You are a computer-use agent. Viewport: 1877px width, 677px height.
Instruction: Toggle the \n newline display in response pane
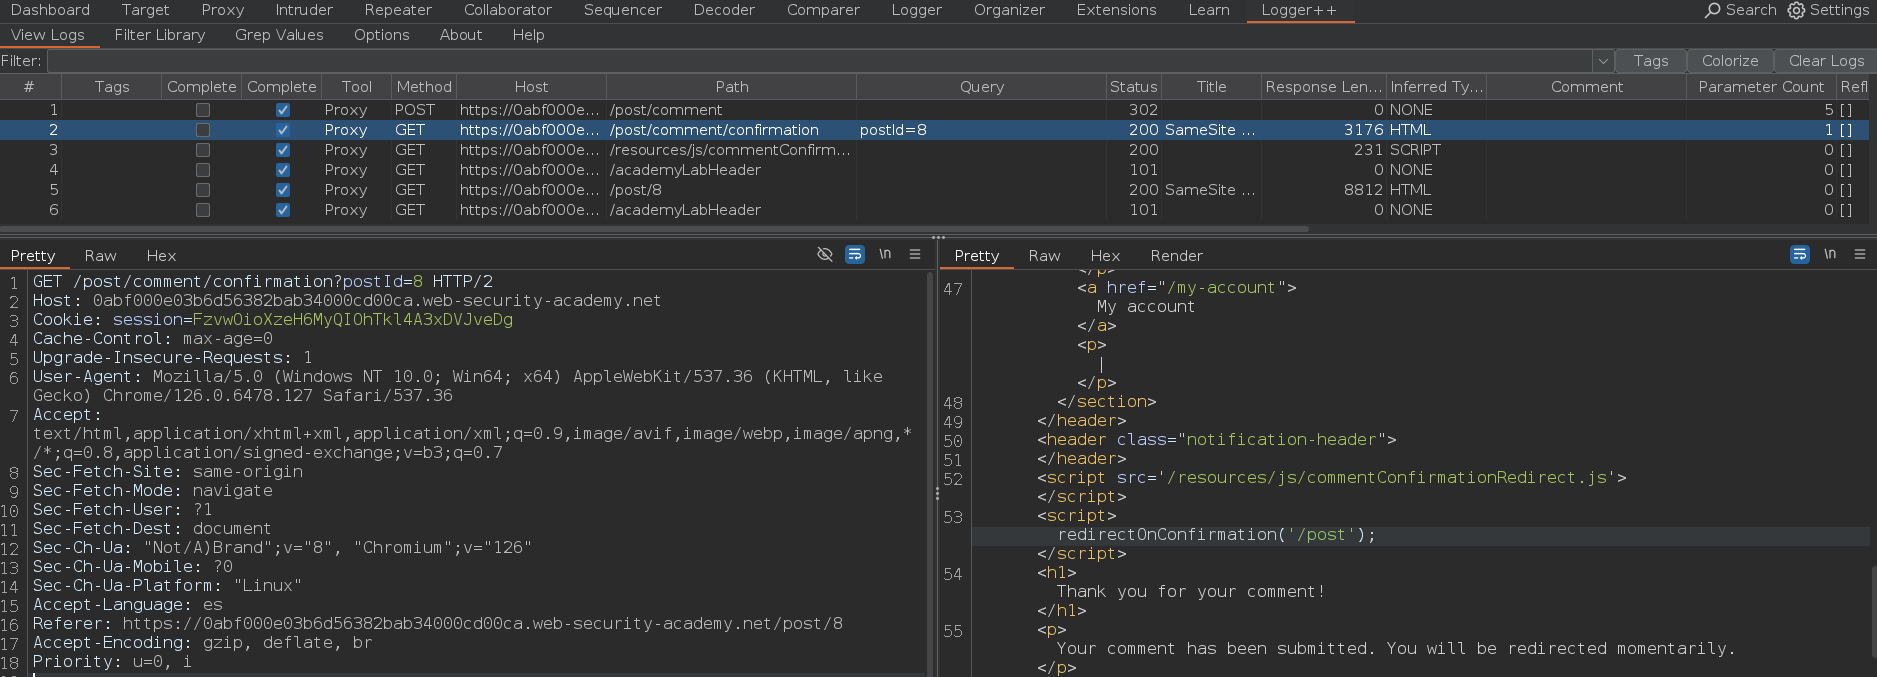coord(1830,254)
